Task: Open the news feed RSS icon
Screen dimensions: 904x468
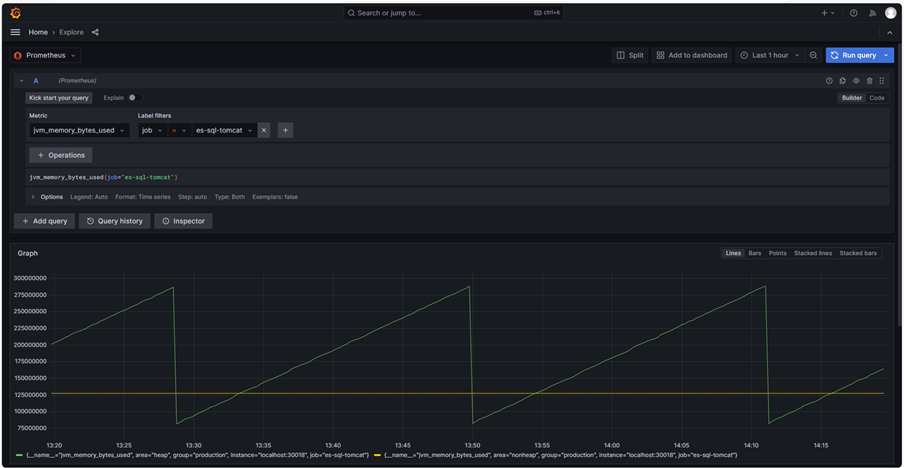Action: pyautogui.click(x=872, y=13)
